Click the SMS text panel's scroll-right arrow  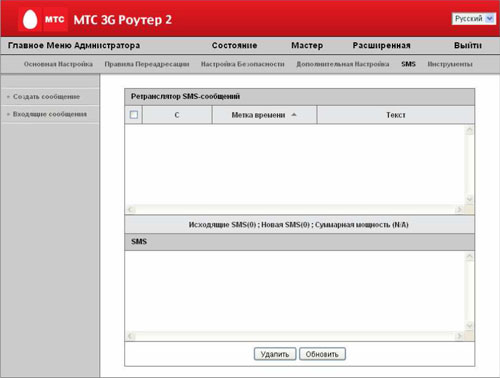click(459, 336)
